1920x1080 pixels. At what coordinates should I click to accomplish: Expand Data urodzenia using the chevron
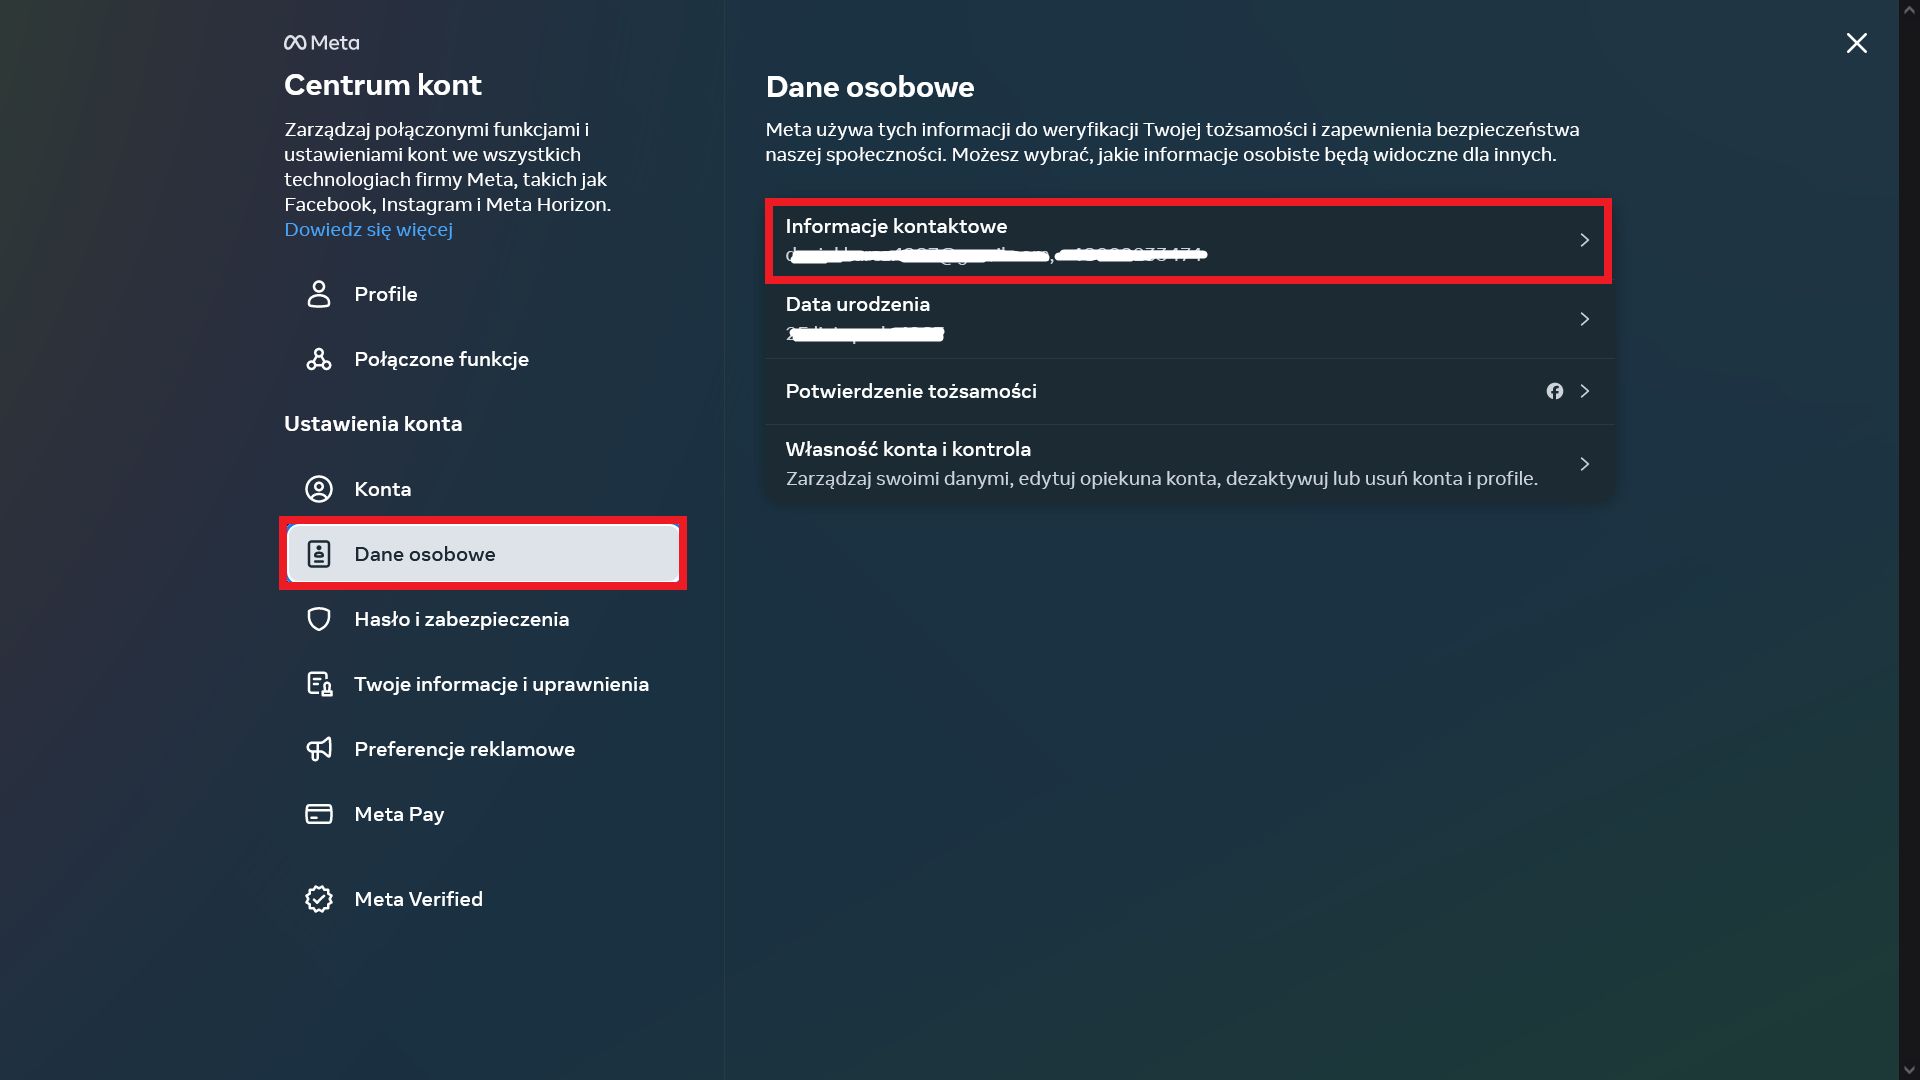point(1584,319)
